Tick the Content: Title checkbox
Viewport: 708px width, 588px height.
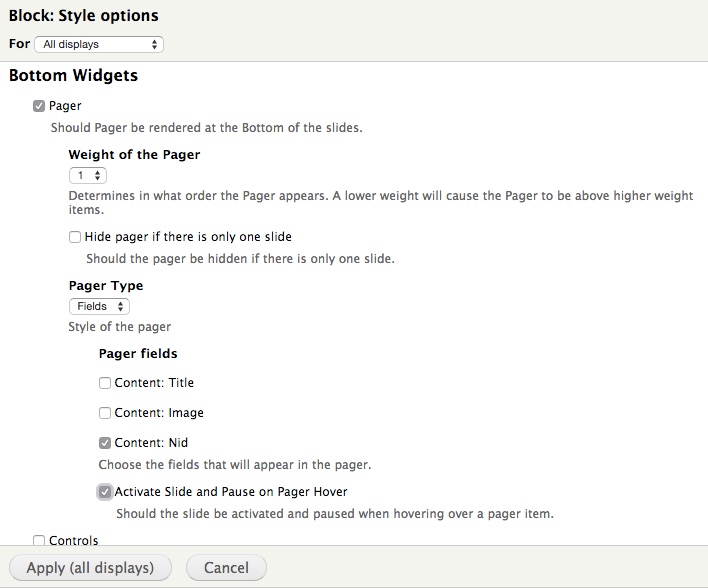105,383
